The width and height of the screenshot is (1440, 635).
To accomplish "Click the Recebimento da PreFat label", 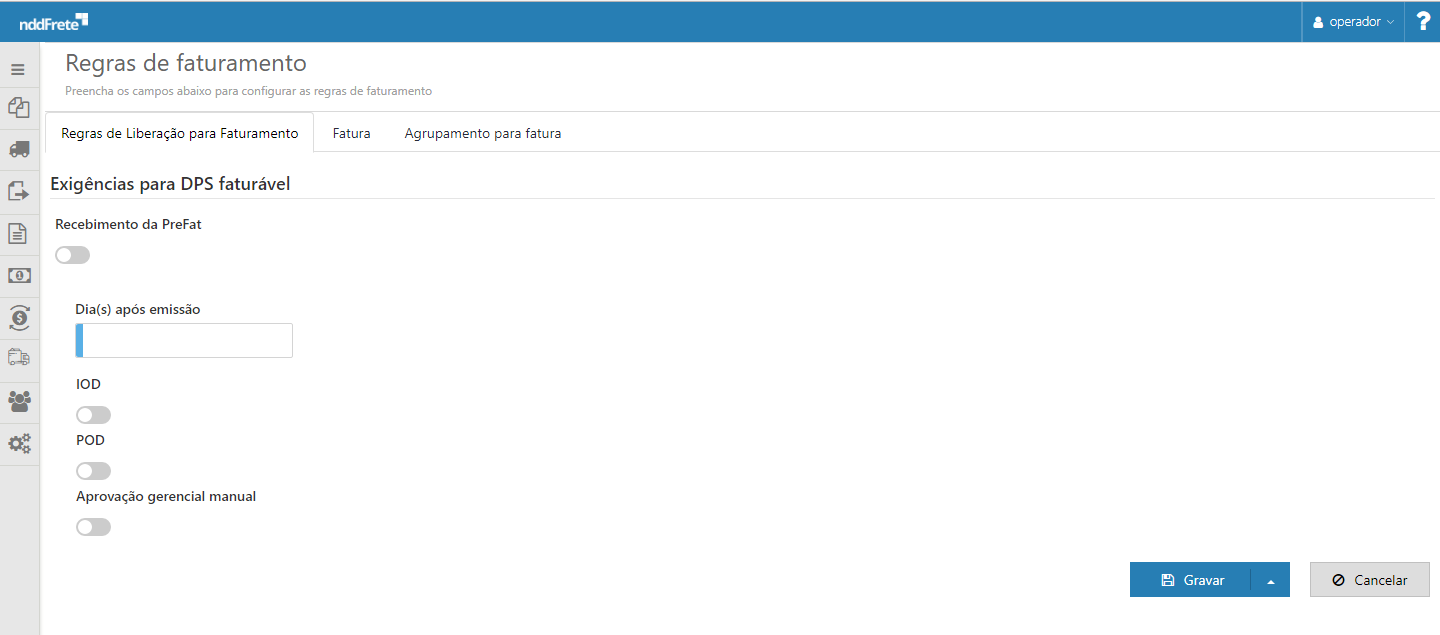I will pyautogui.click(x=128, y=224).
